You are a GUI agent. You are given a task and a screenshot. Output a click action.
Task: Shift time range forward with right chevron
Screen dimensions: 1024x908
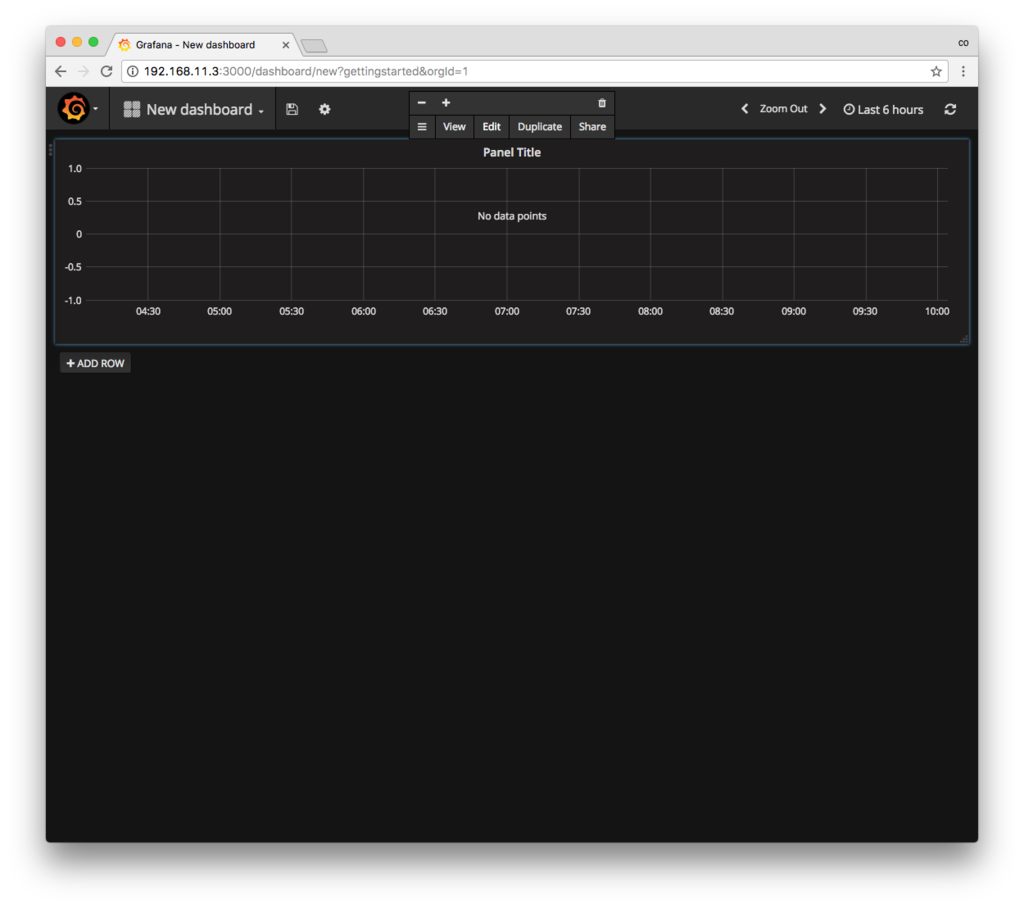823,108
